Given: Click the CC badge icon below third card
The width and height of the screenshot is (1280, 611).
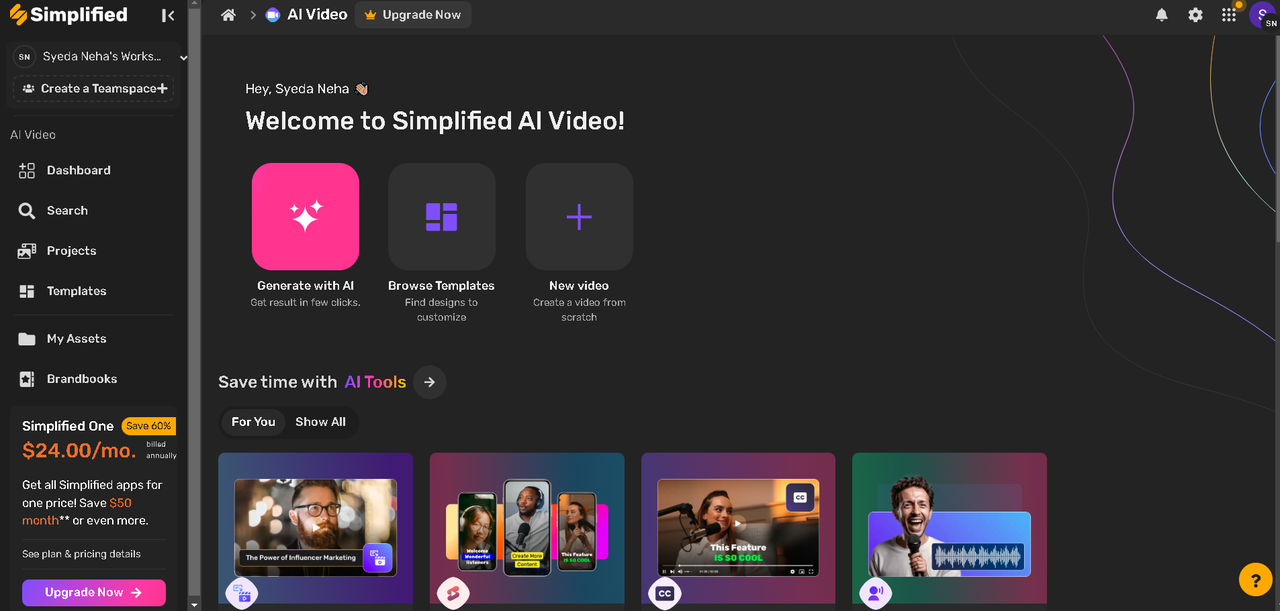Looking at the screenshot, I should pyautogui.click(x=665, y=594).
